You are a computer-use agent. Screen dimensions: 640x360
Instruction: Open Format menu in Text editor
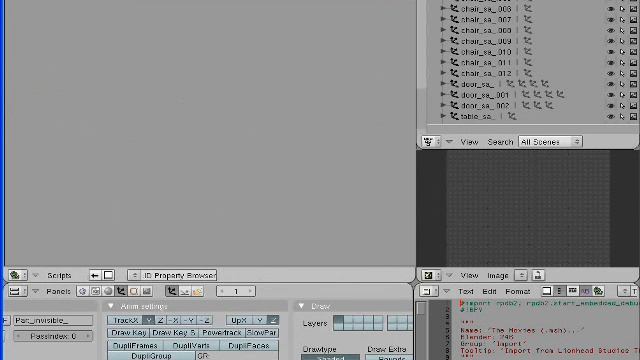(x=518, y=291)
